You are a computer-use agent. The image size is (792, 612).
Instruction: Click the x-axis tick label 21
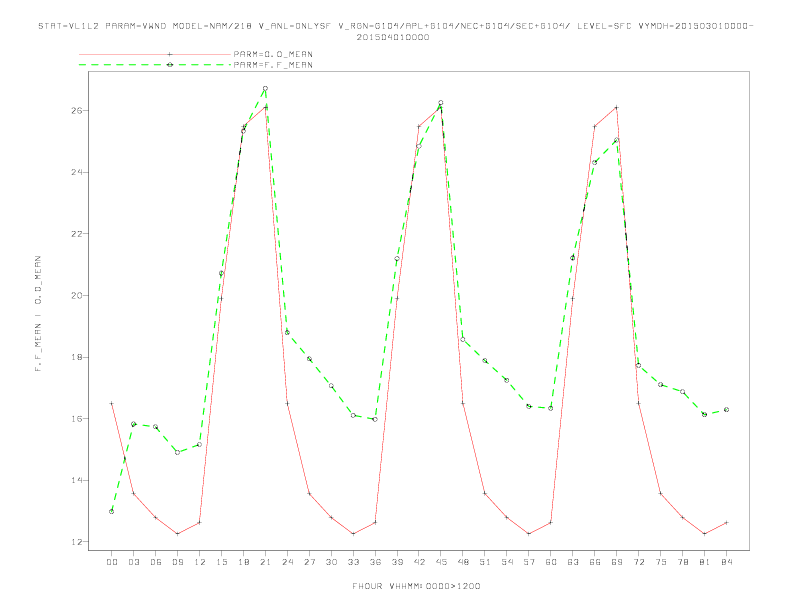click(265, 562)
